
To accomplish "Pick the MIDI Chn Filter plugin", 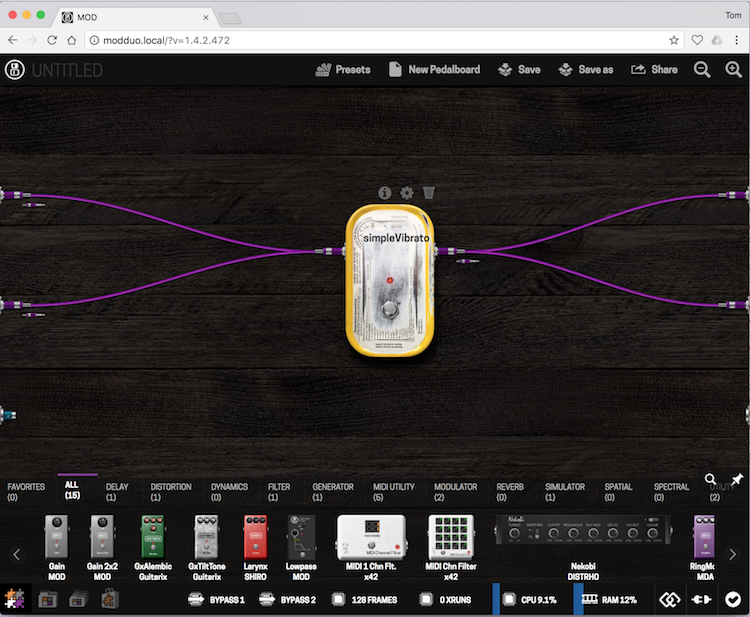I will tap(451, 548).
